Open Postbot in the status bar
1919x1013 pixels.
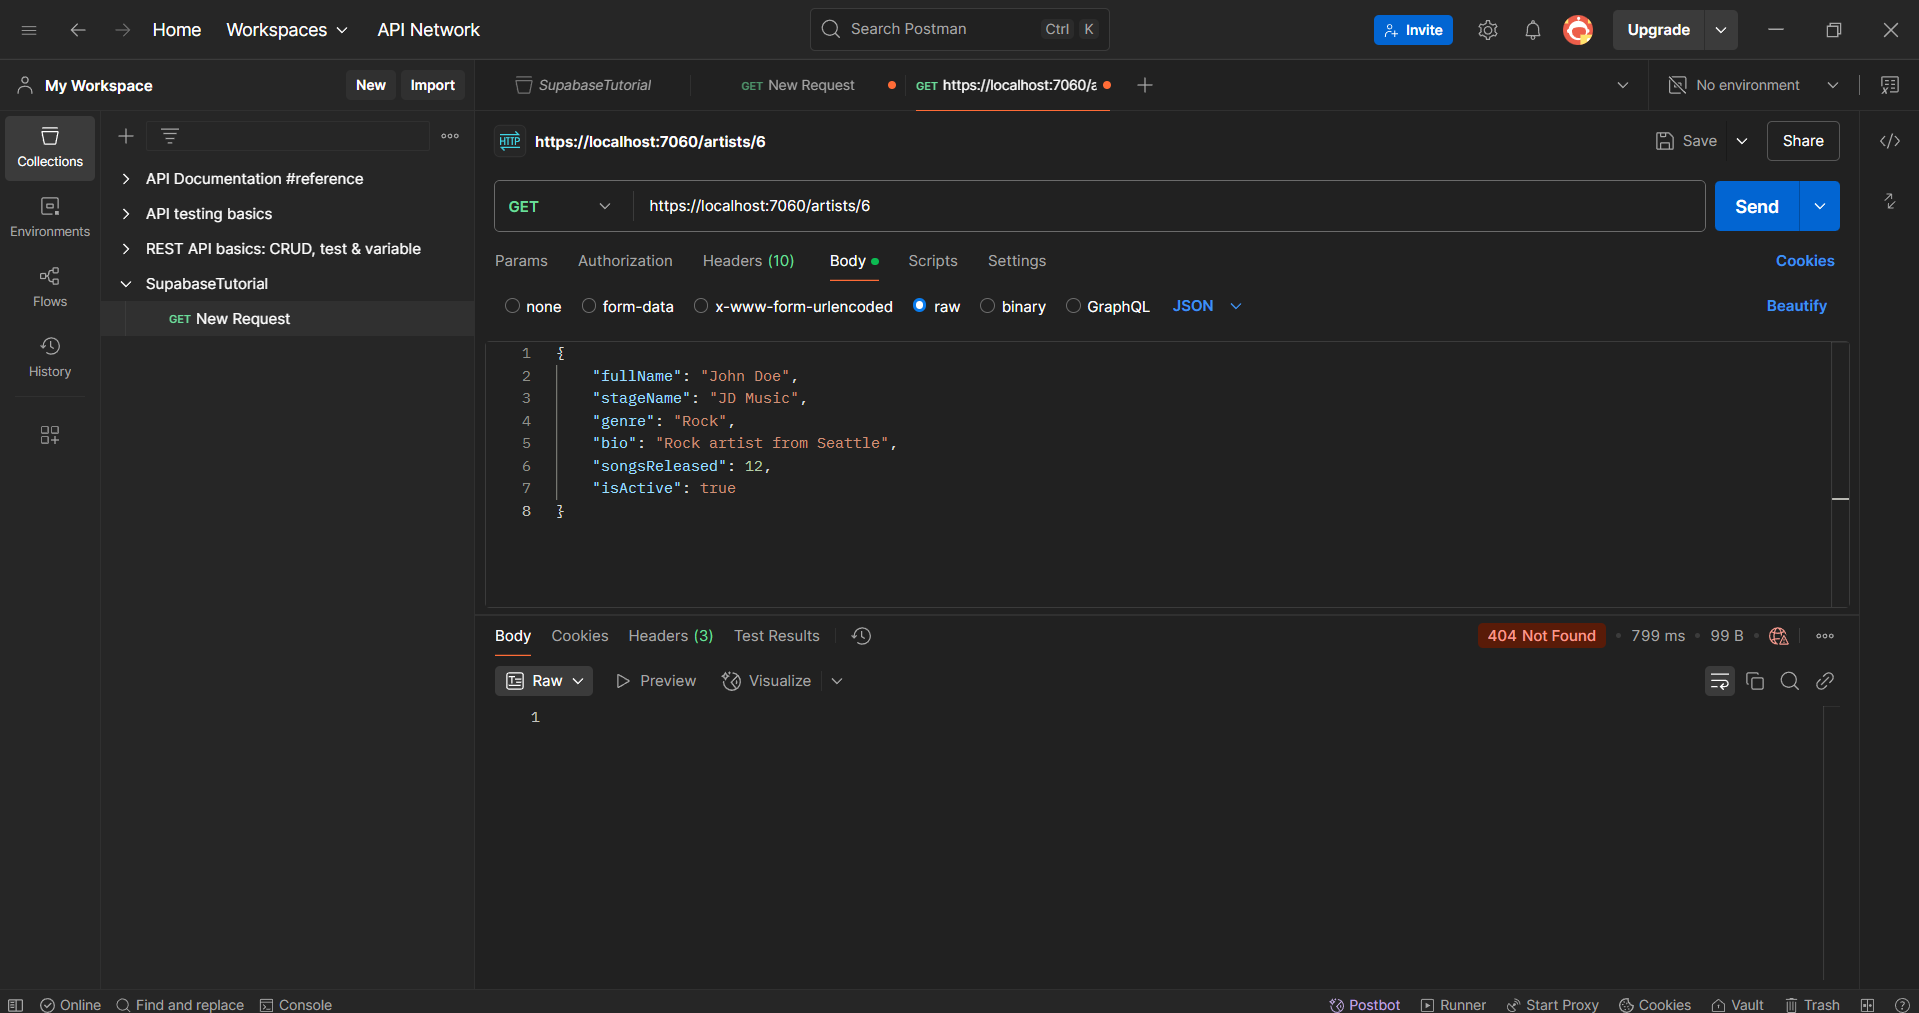pos(1364,1004)
